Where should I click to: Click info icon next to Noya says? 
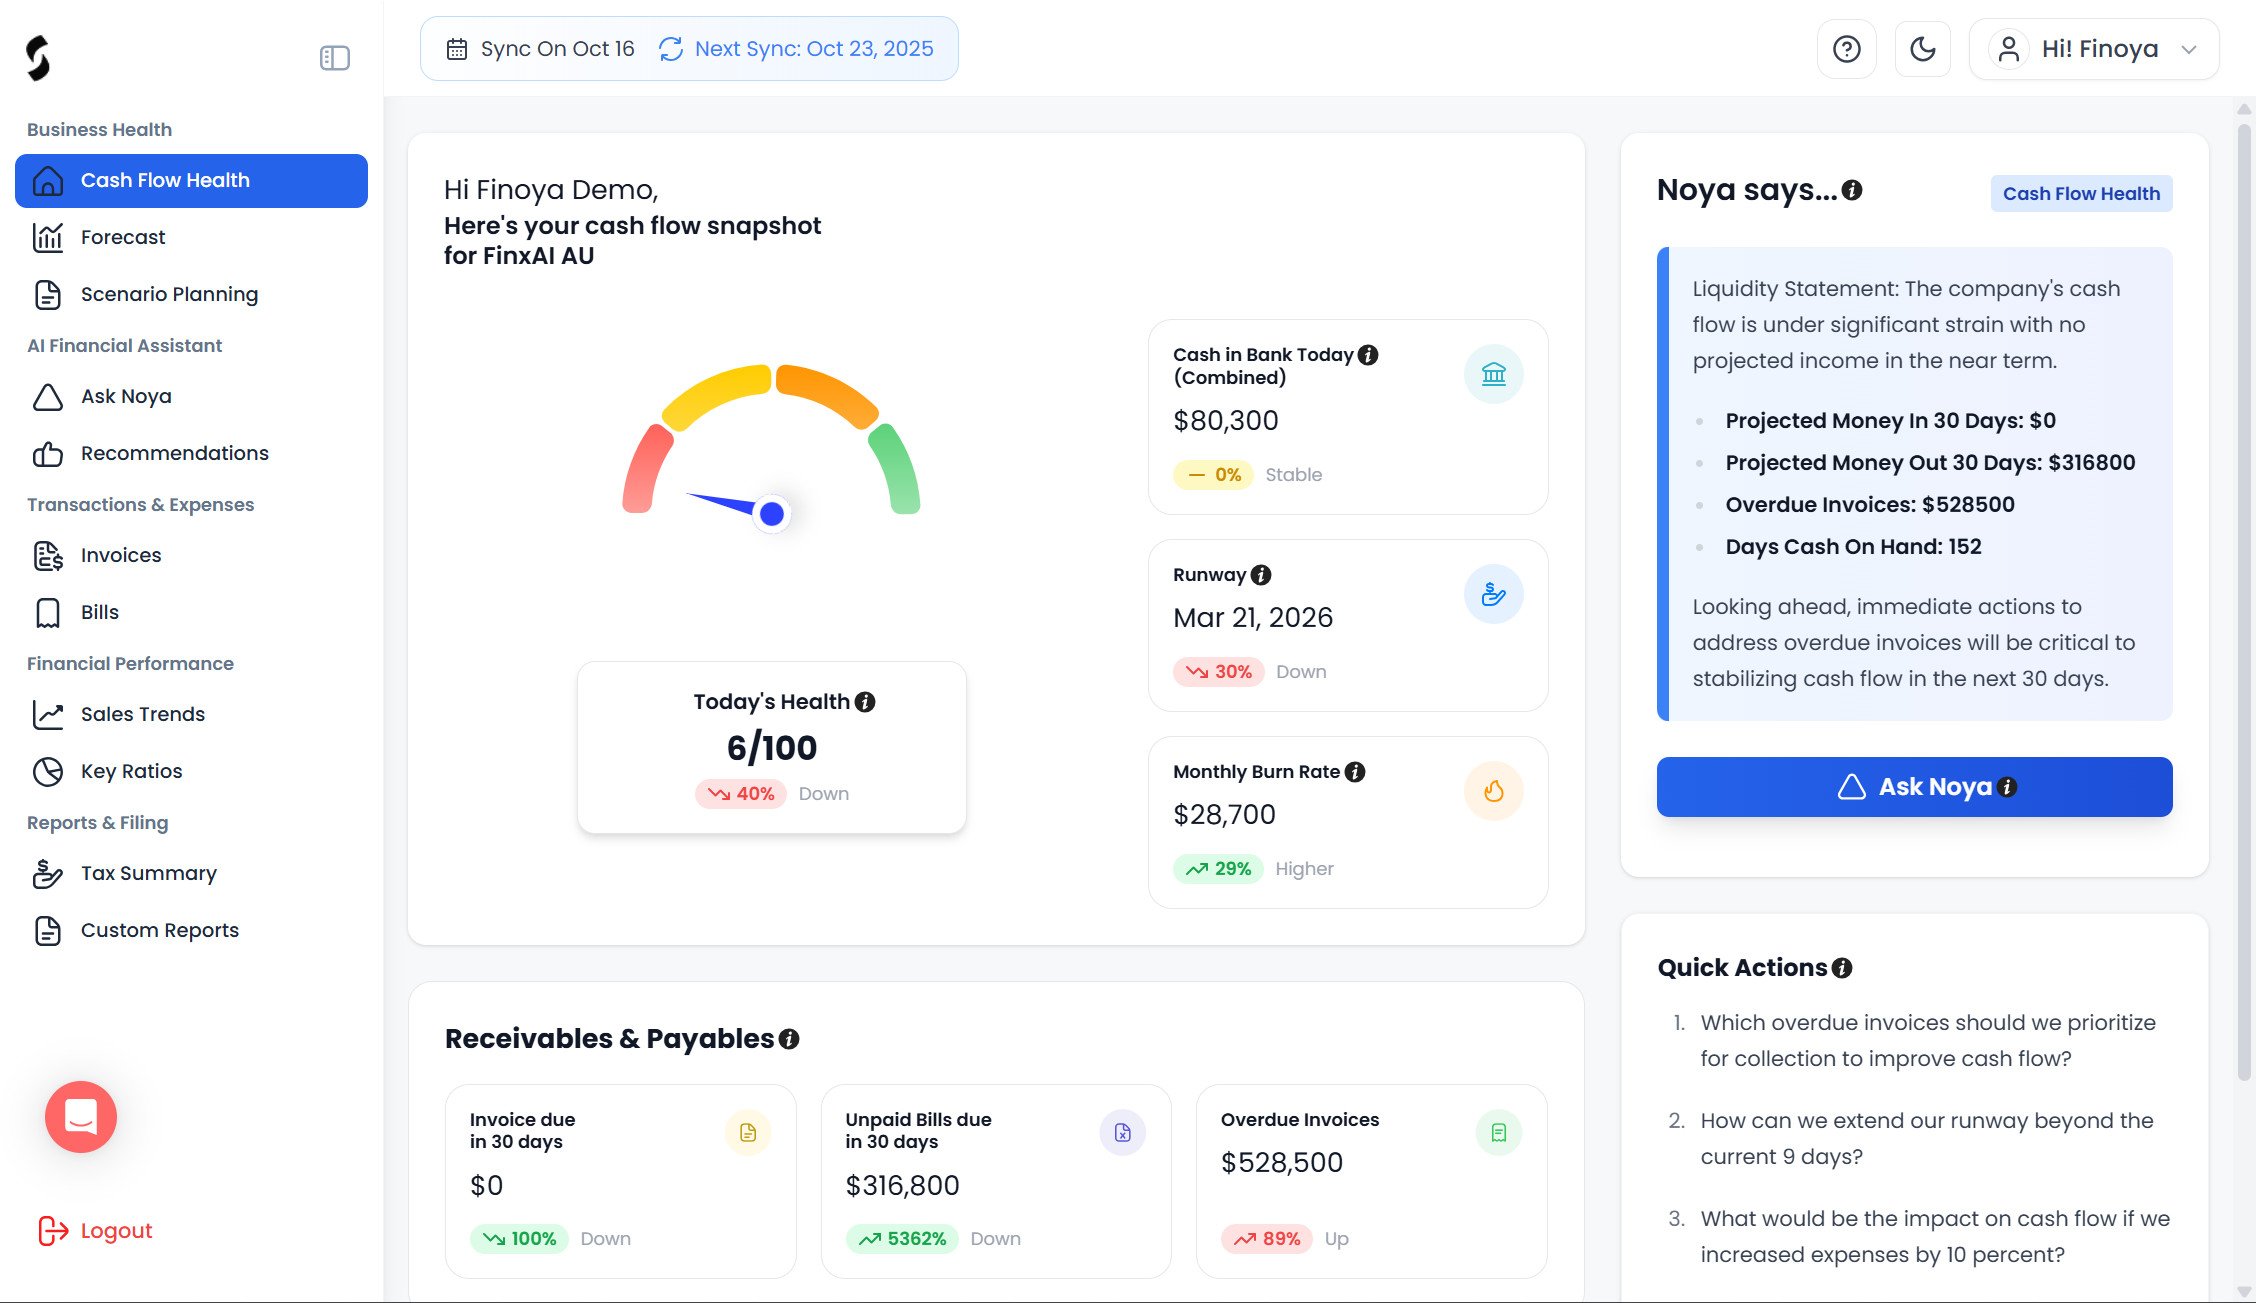coord(1852,190)
